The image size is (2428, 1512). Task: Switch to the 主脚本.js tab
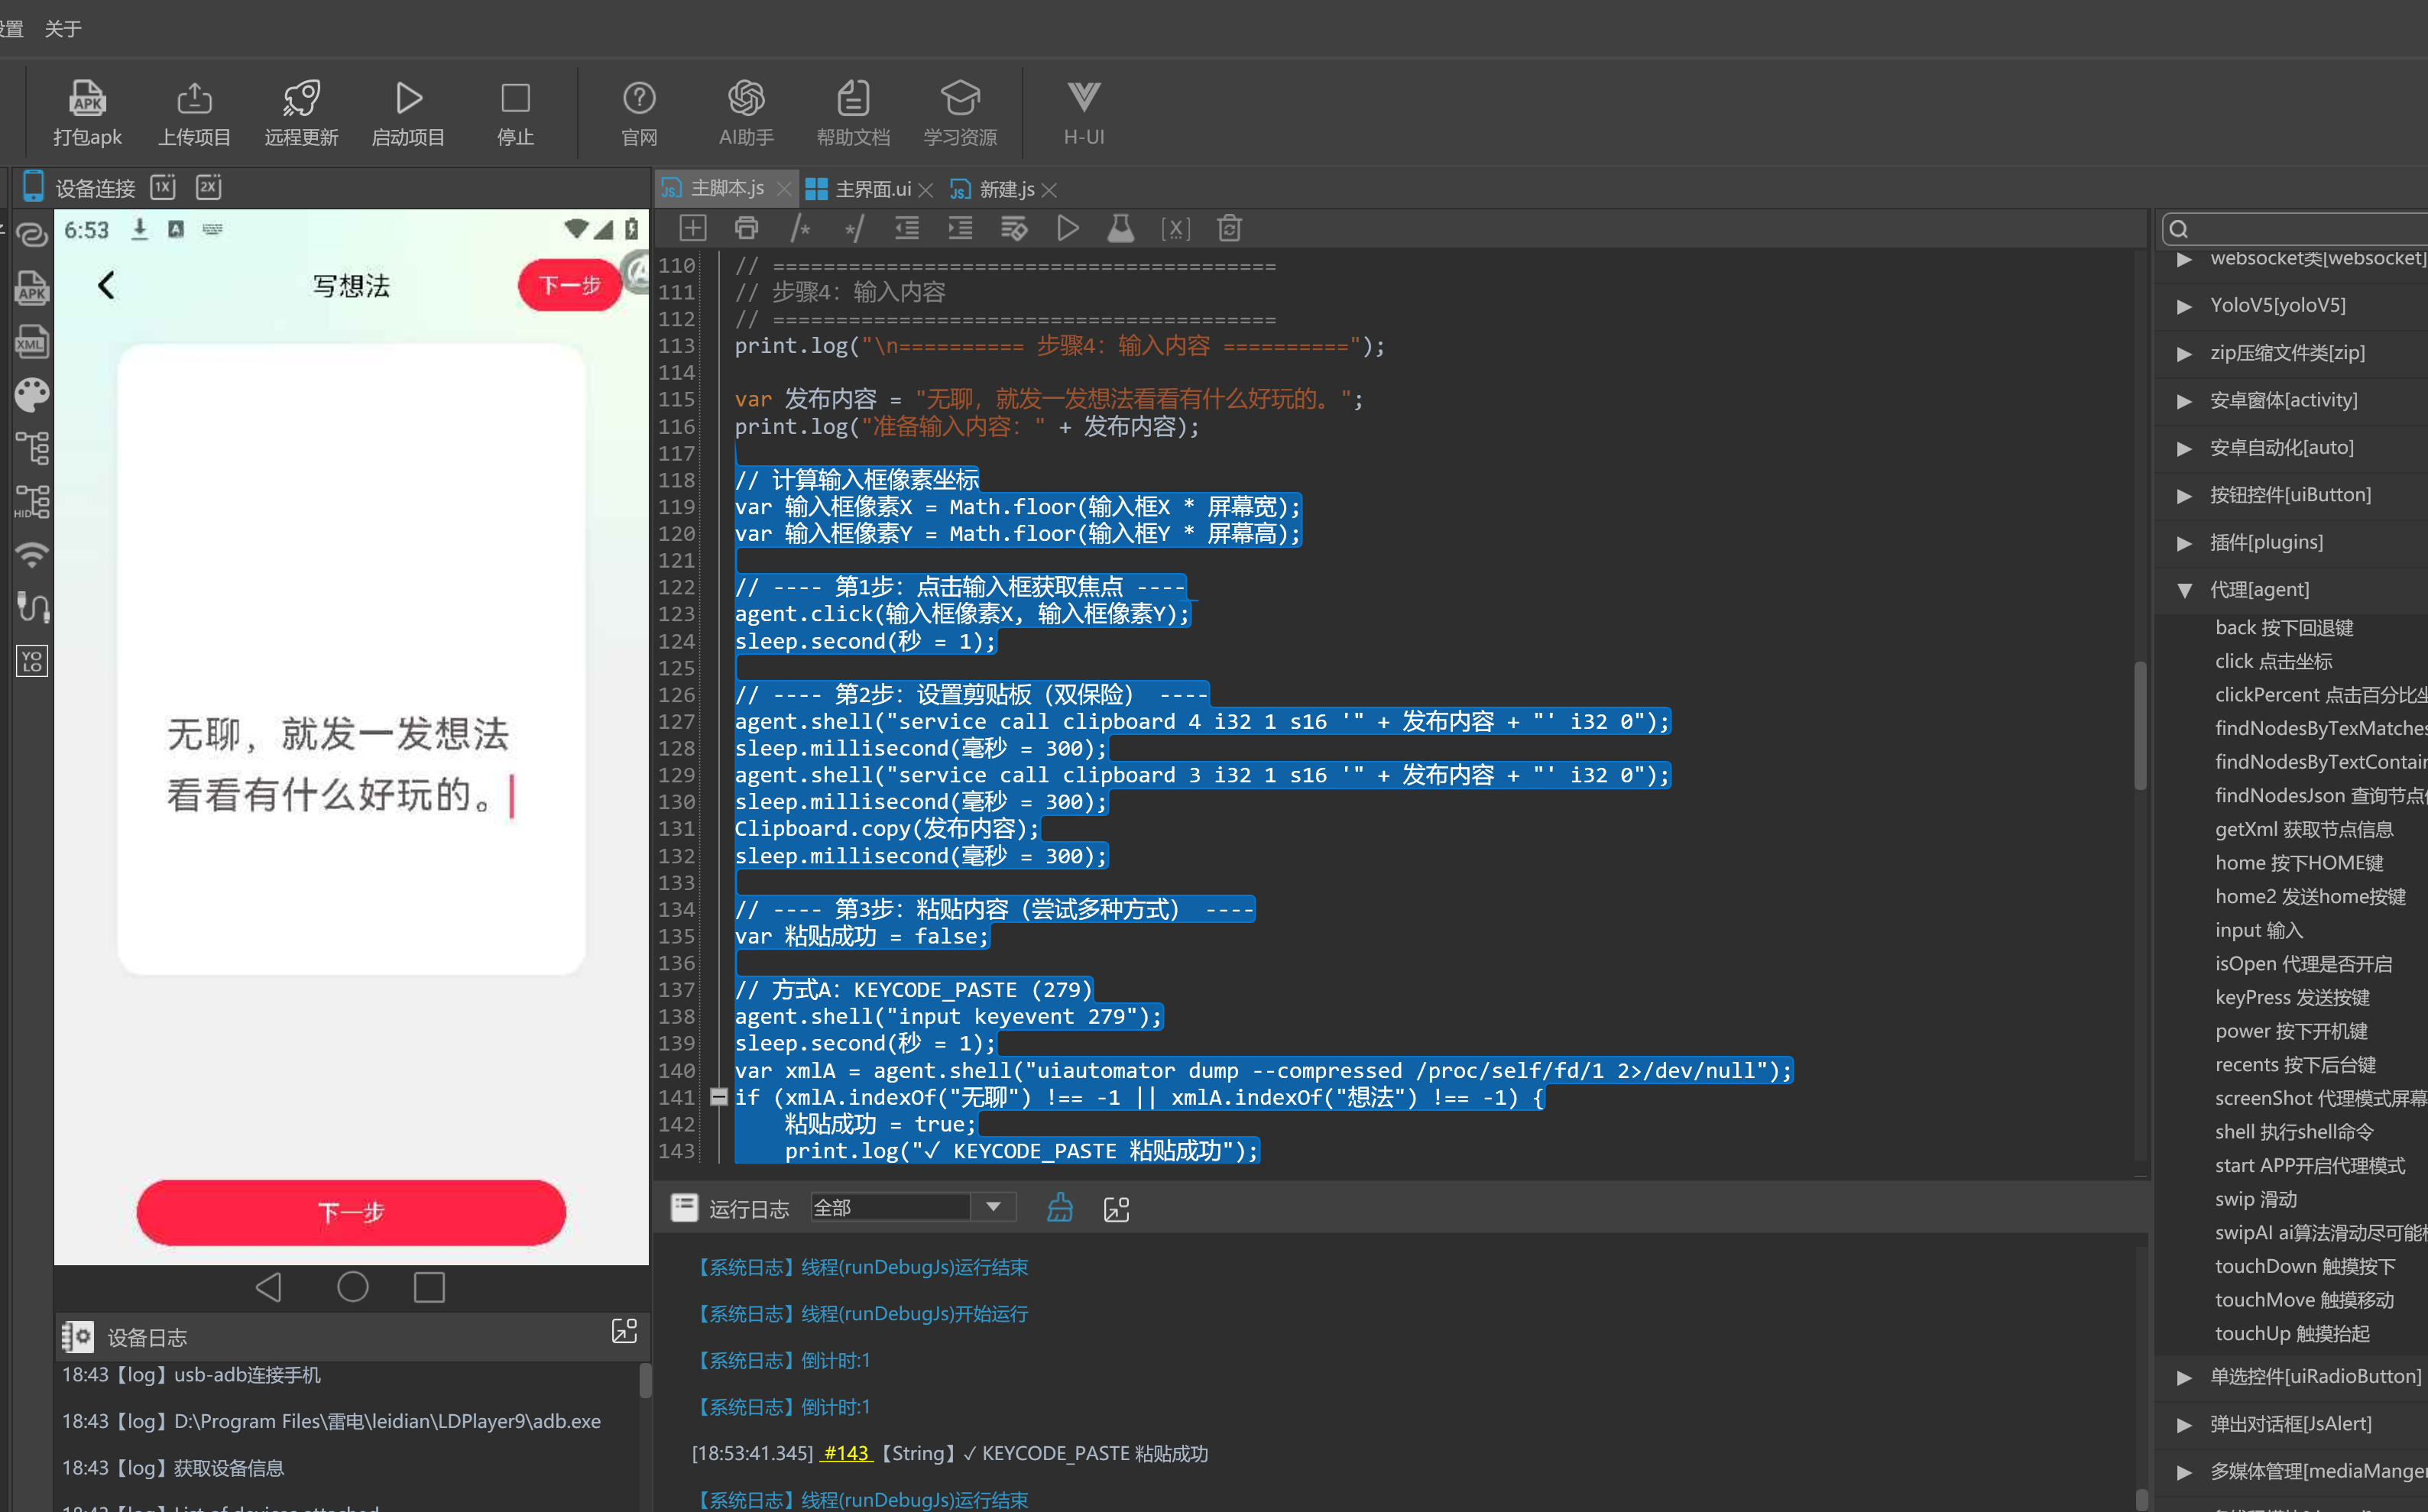(727, 188)
